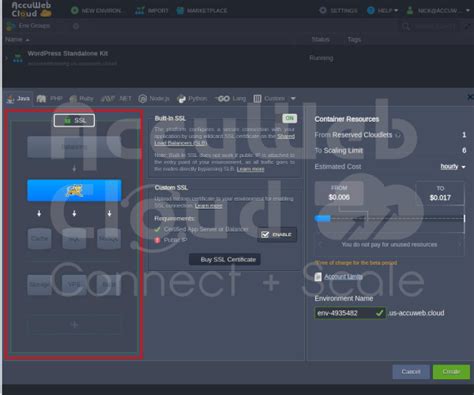
Task: Open Settings gear in top bar
Action: 323,10
